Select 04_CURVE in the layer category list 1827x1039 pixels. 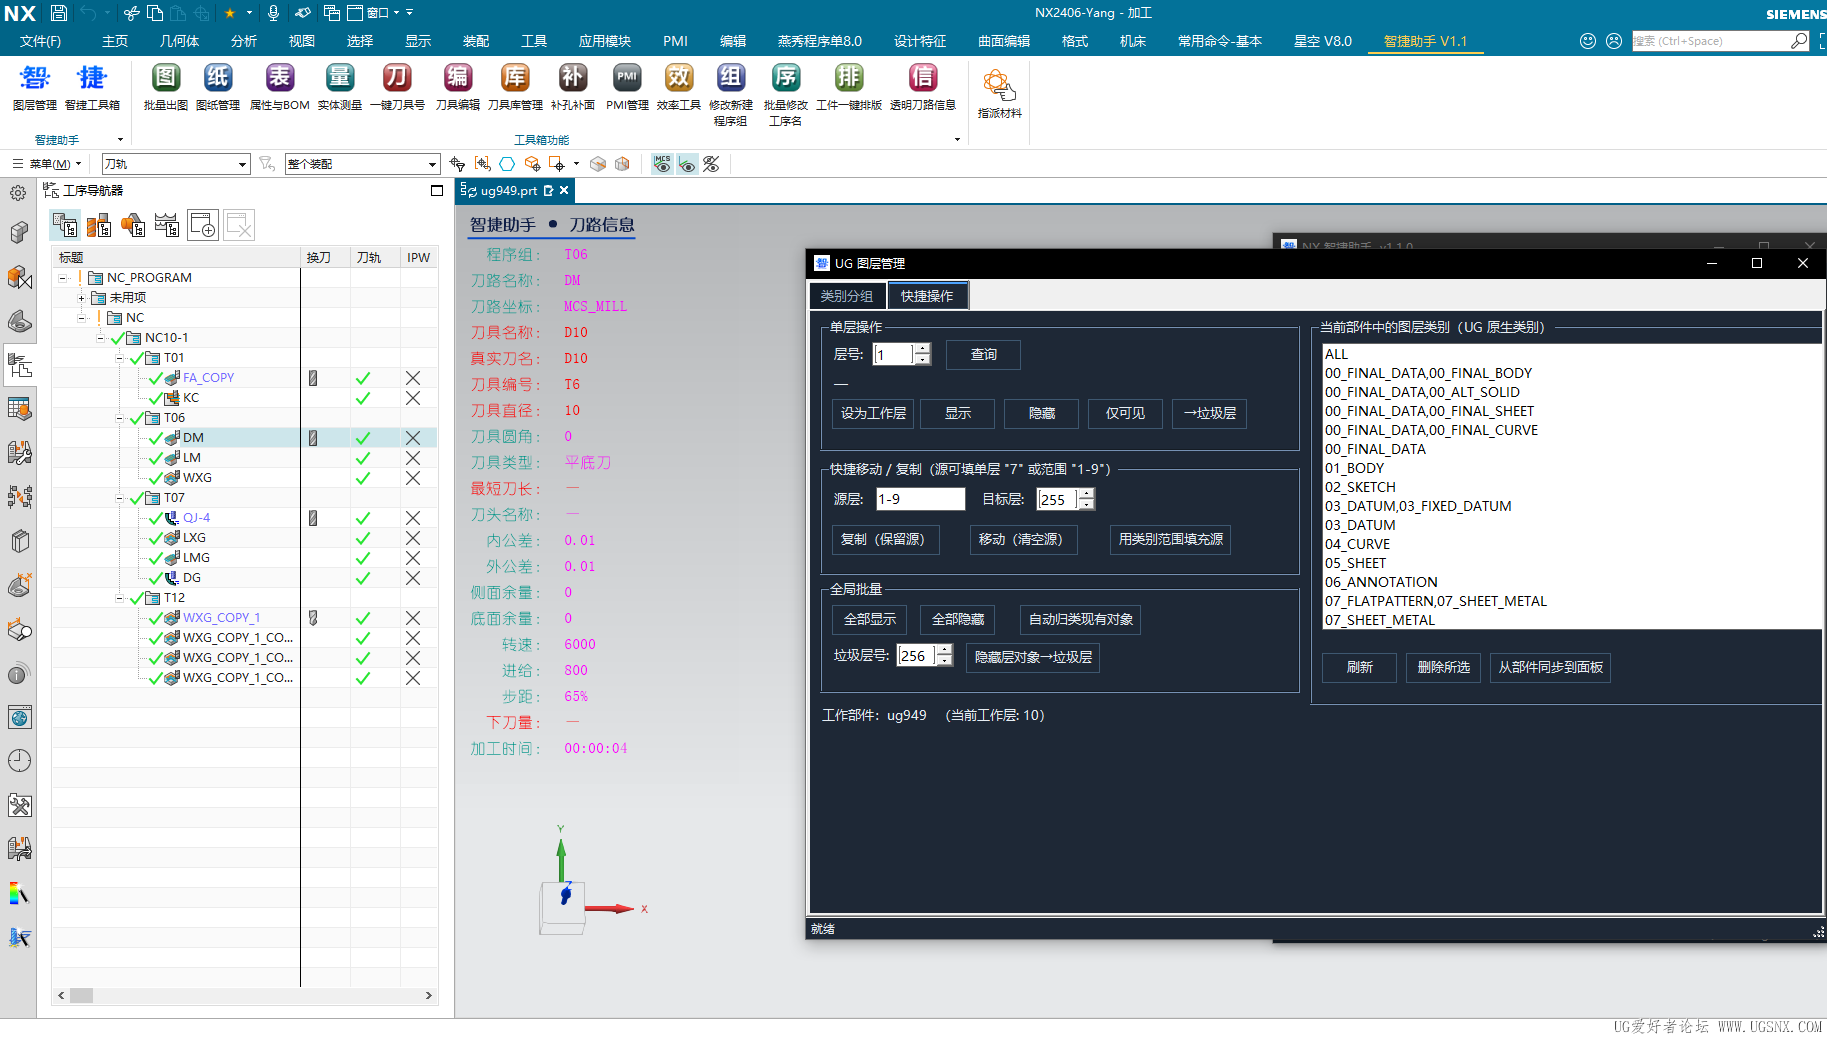[1357, 544]
